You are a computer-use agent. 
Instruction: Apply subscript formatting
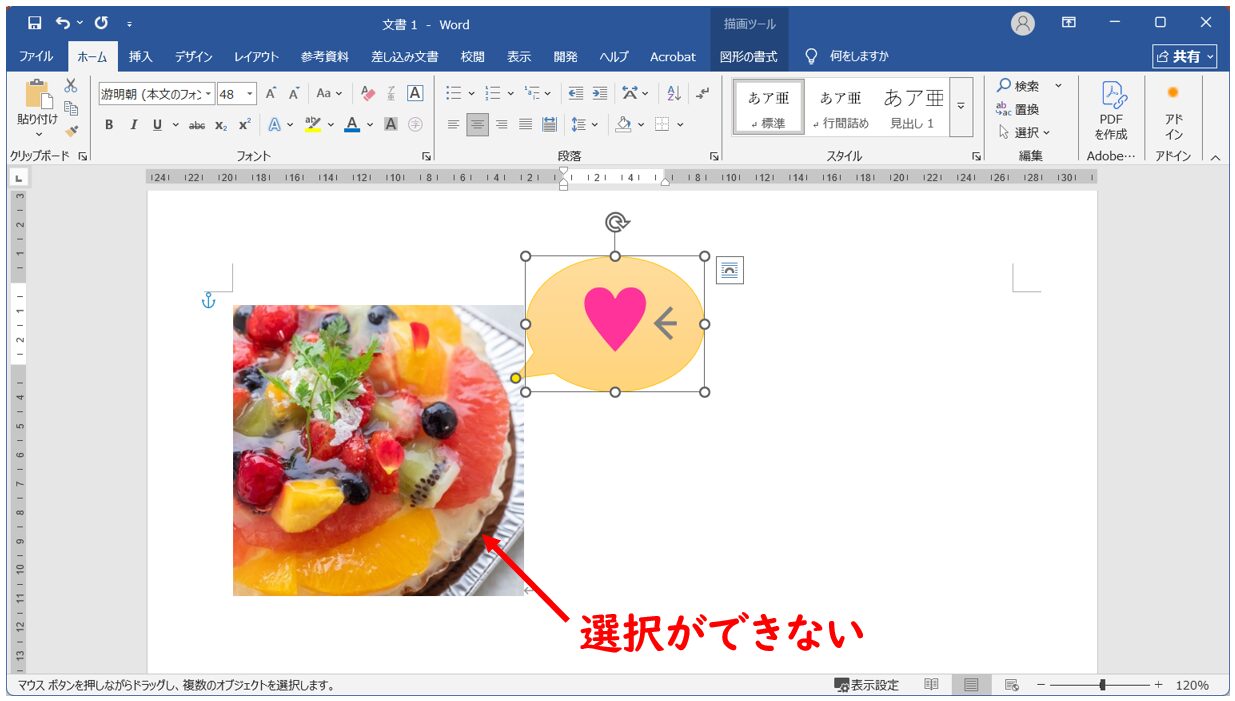tap(221, 125)
